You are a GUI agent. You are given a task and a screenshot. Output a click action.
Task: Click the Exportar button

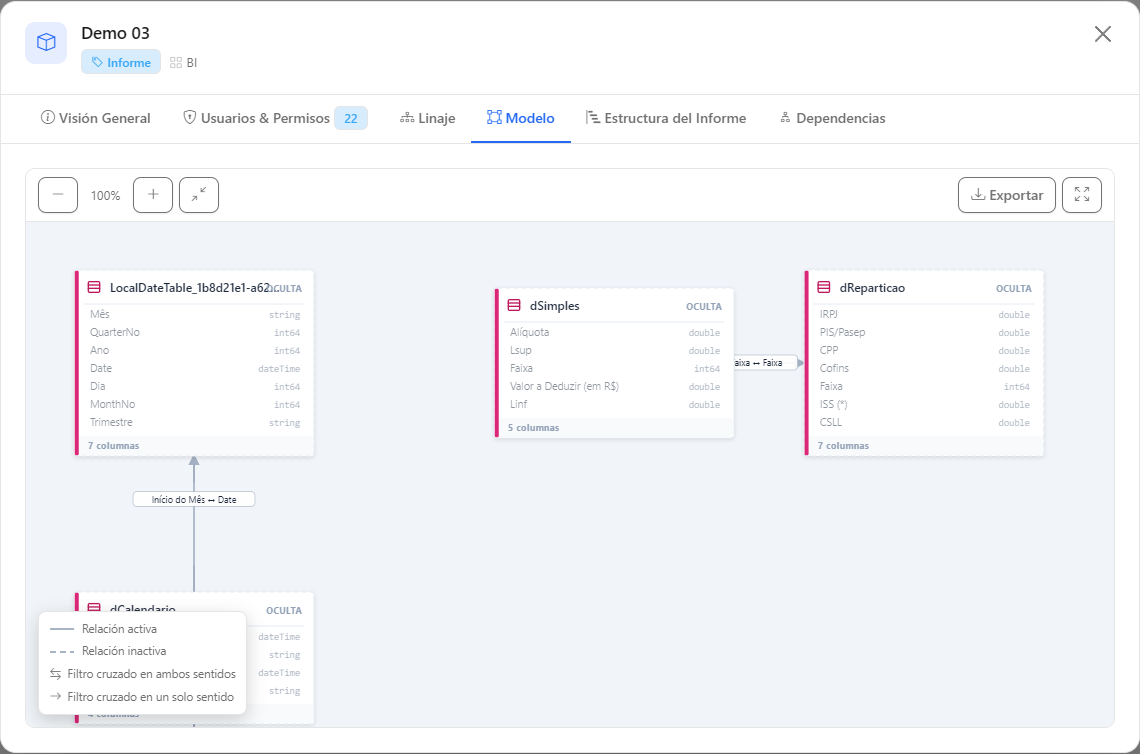pyautogui.click(x=1006, y=195)
